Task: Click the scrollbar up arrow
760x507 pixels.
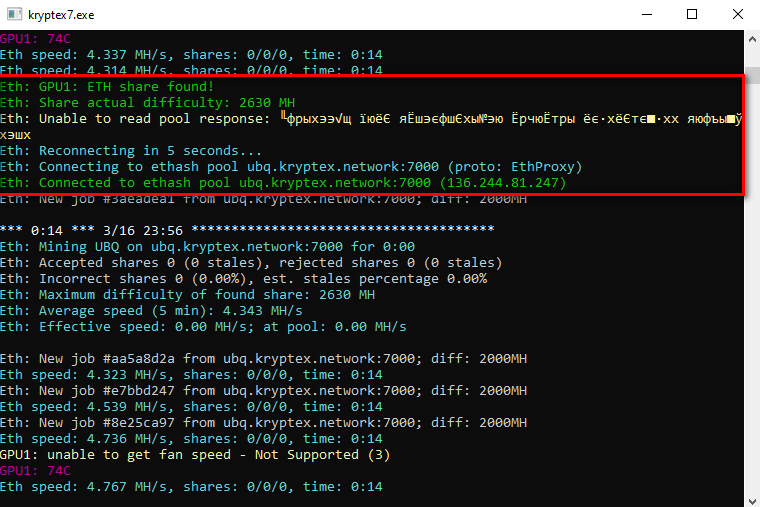Action: (x=752, y=38)
